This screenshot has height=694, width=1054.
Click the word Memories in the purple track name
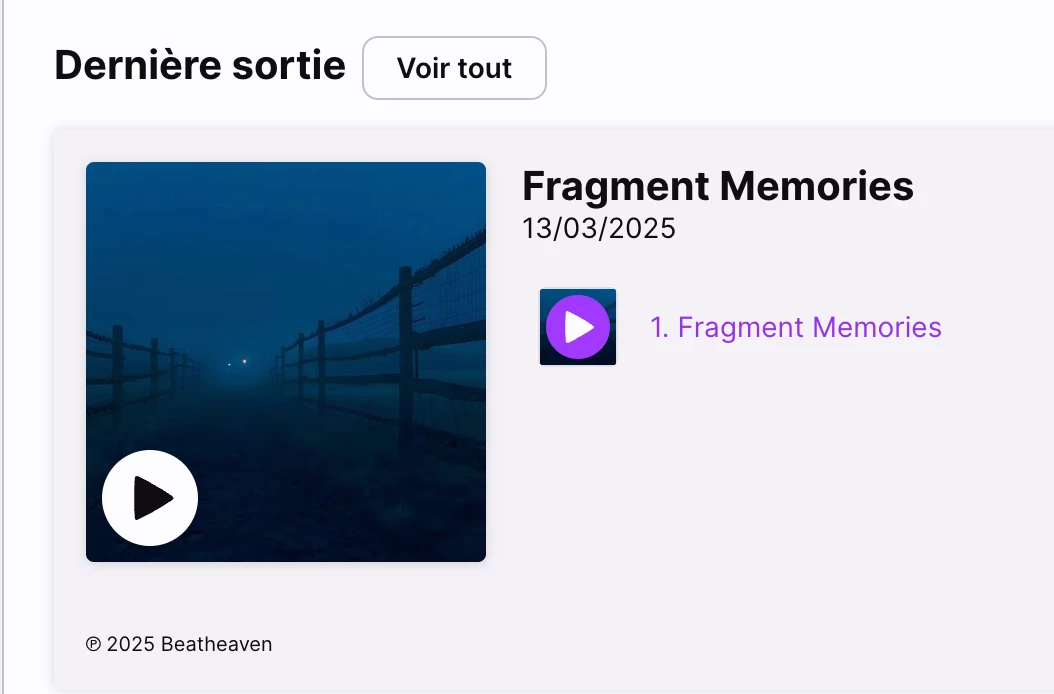[877, 327]
